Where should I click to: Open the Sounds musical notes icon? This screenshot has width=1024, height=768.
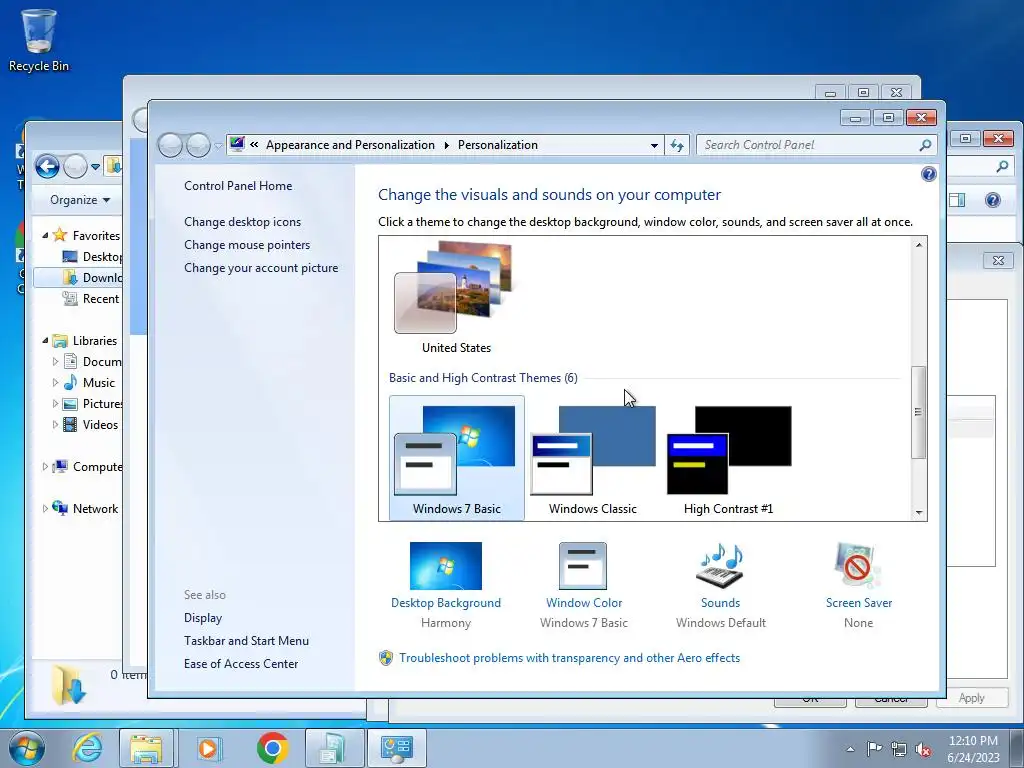[x=720, y=566]
